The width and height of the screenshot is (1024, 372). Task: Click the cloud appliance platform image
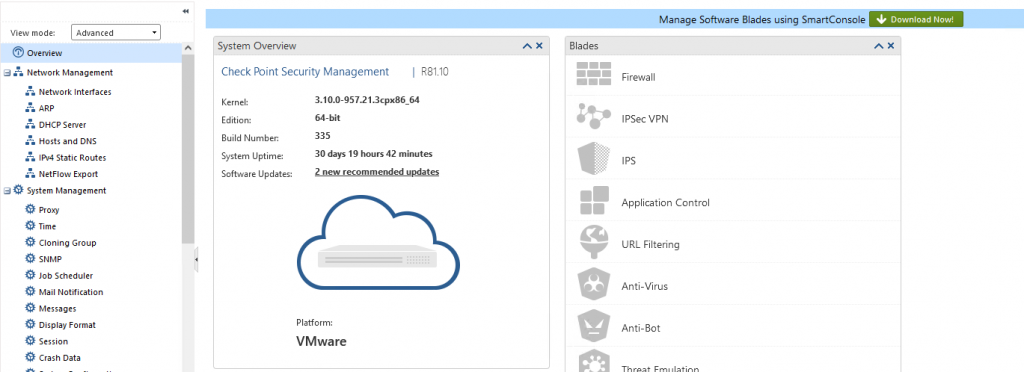point(379,243)
